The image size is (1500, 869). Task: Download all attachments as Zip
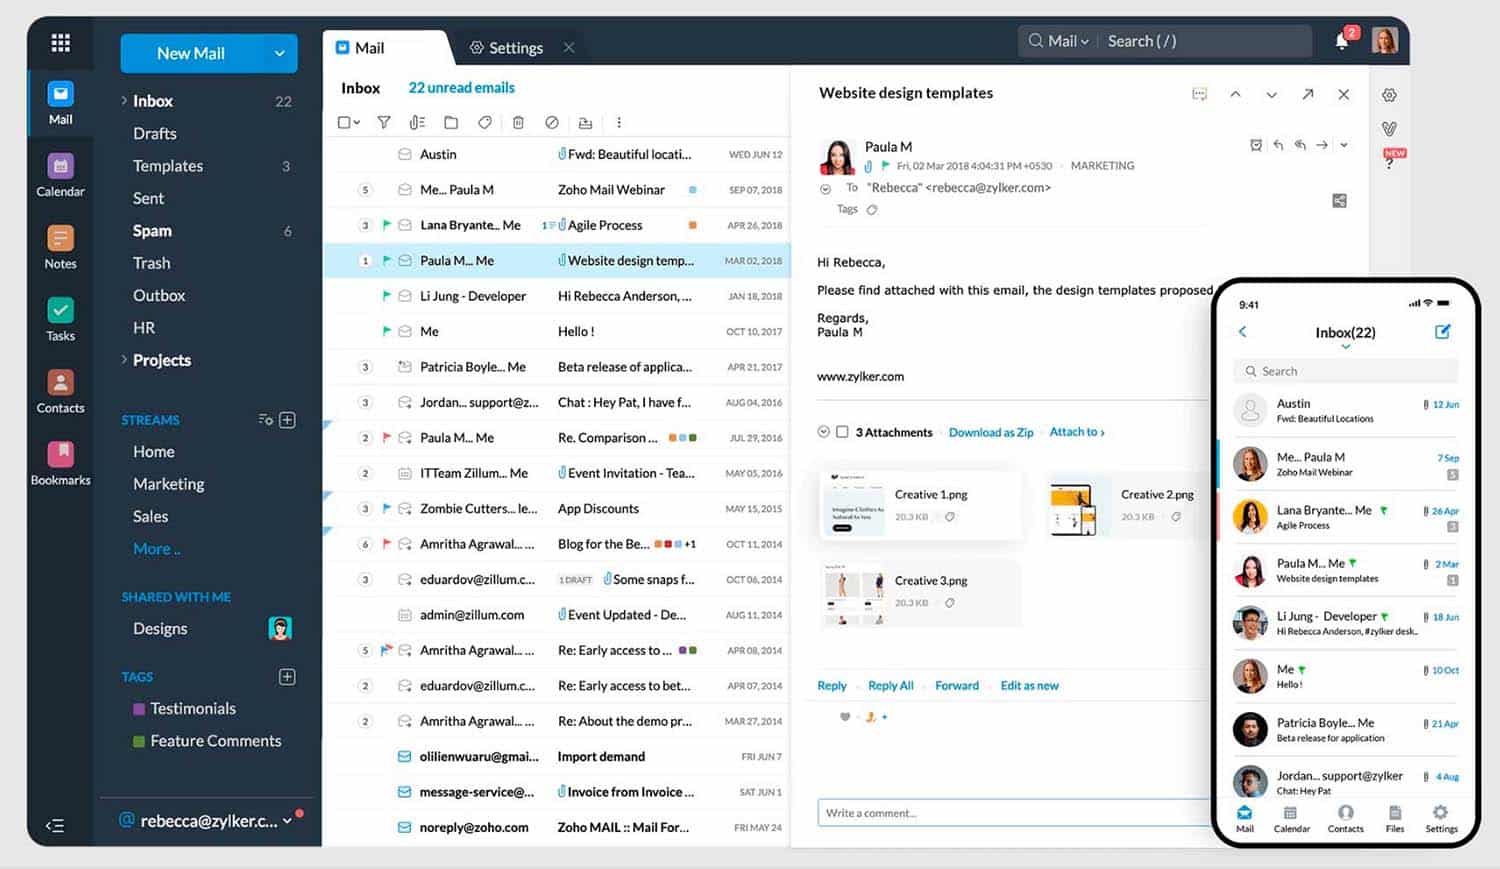[x=991, y=432]
